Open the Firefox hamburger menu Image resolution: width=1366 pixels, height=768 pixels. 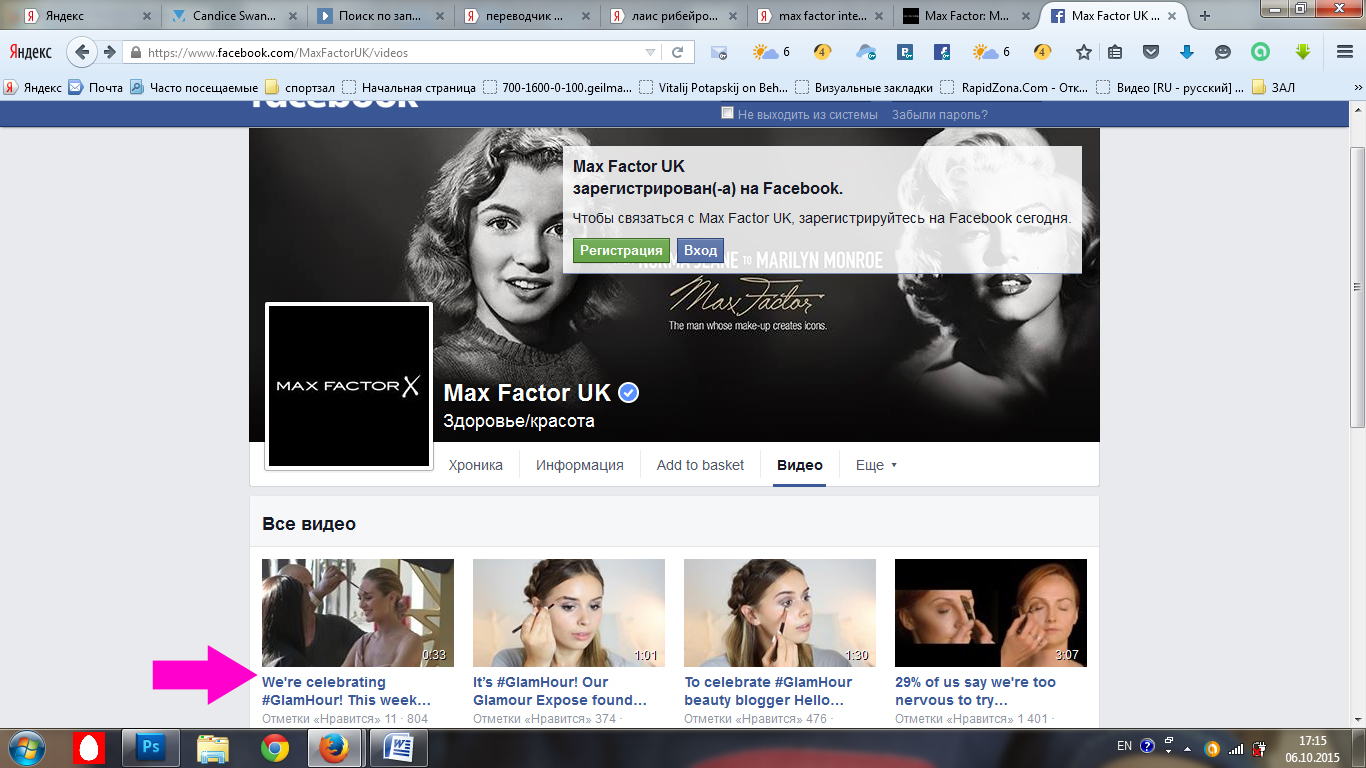pos(1345,52)
